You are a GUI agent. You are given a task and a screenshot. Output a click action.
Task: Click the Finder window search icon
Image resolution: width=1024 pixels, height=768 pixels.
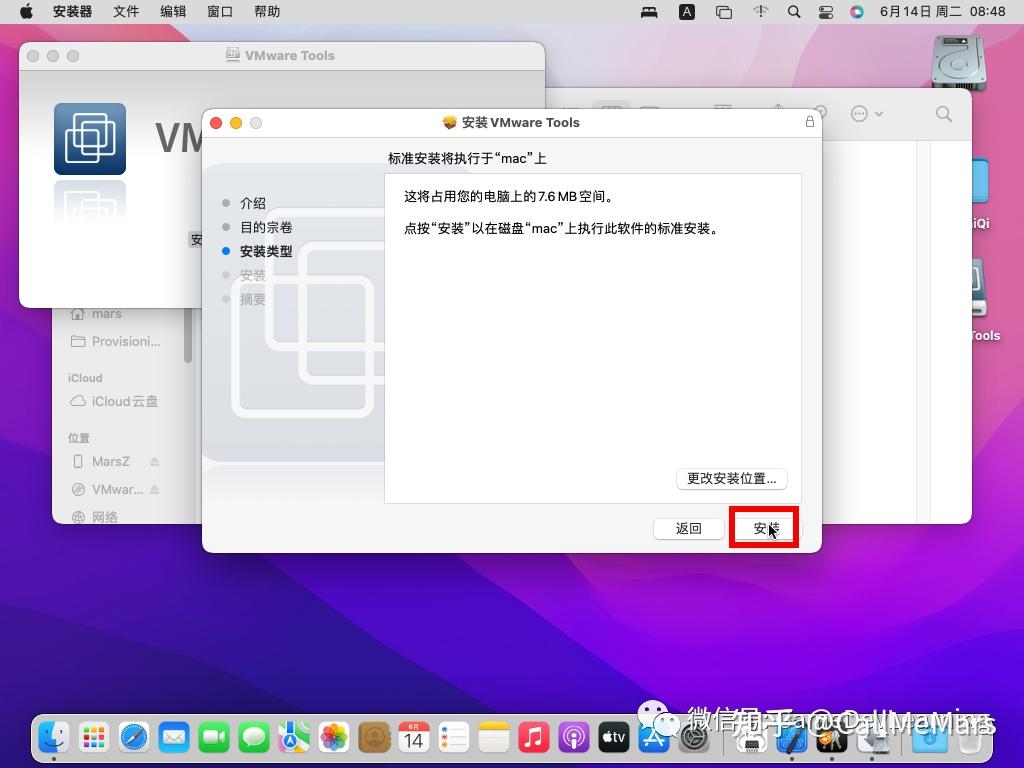(x=943, y=114)
